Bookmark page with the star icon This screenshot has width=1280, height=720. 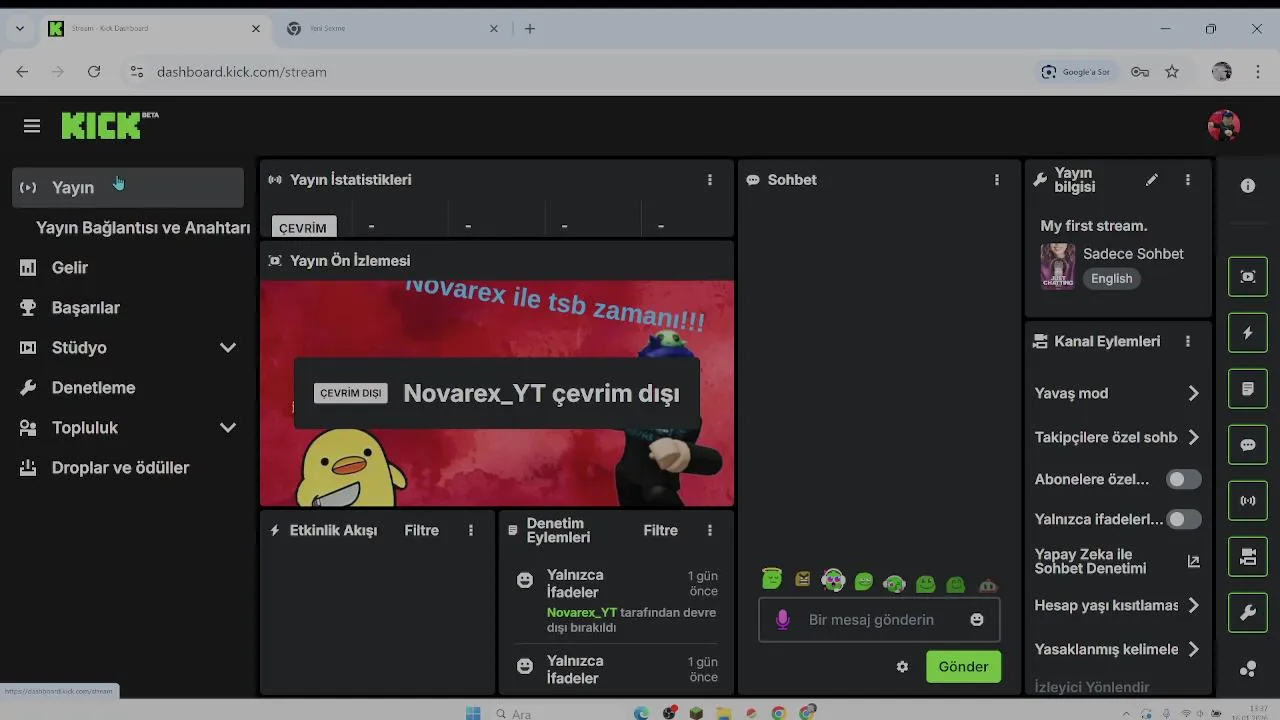click(x=1172, y=72)
